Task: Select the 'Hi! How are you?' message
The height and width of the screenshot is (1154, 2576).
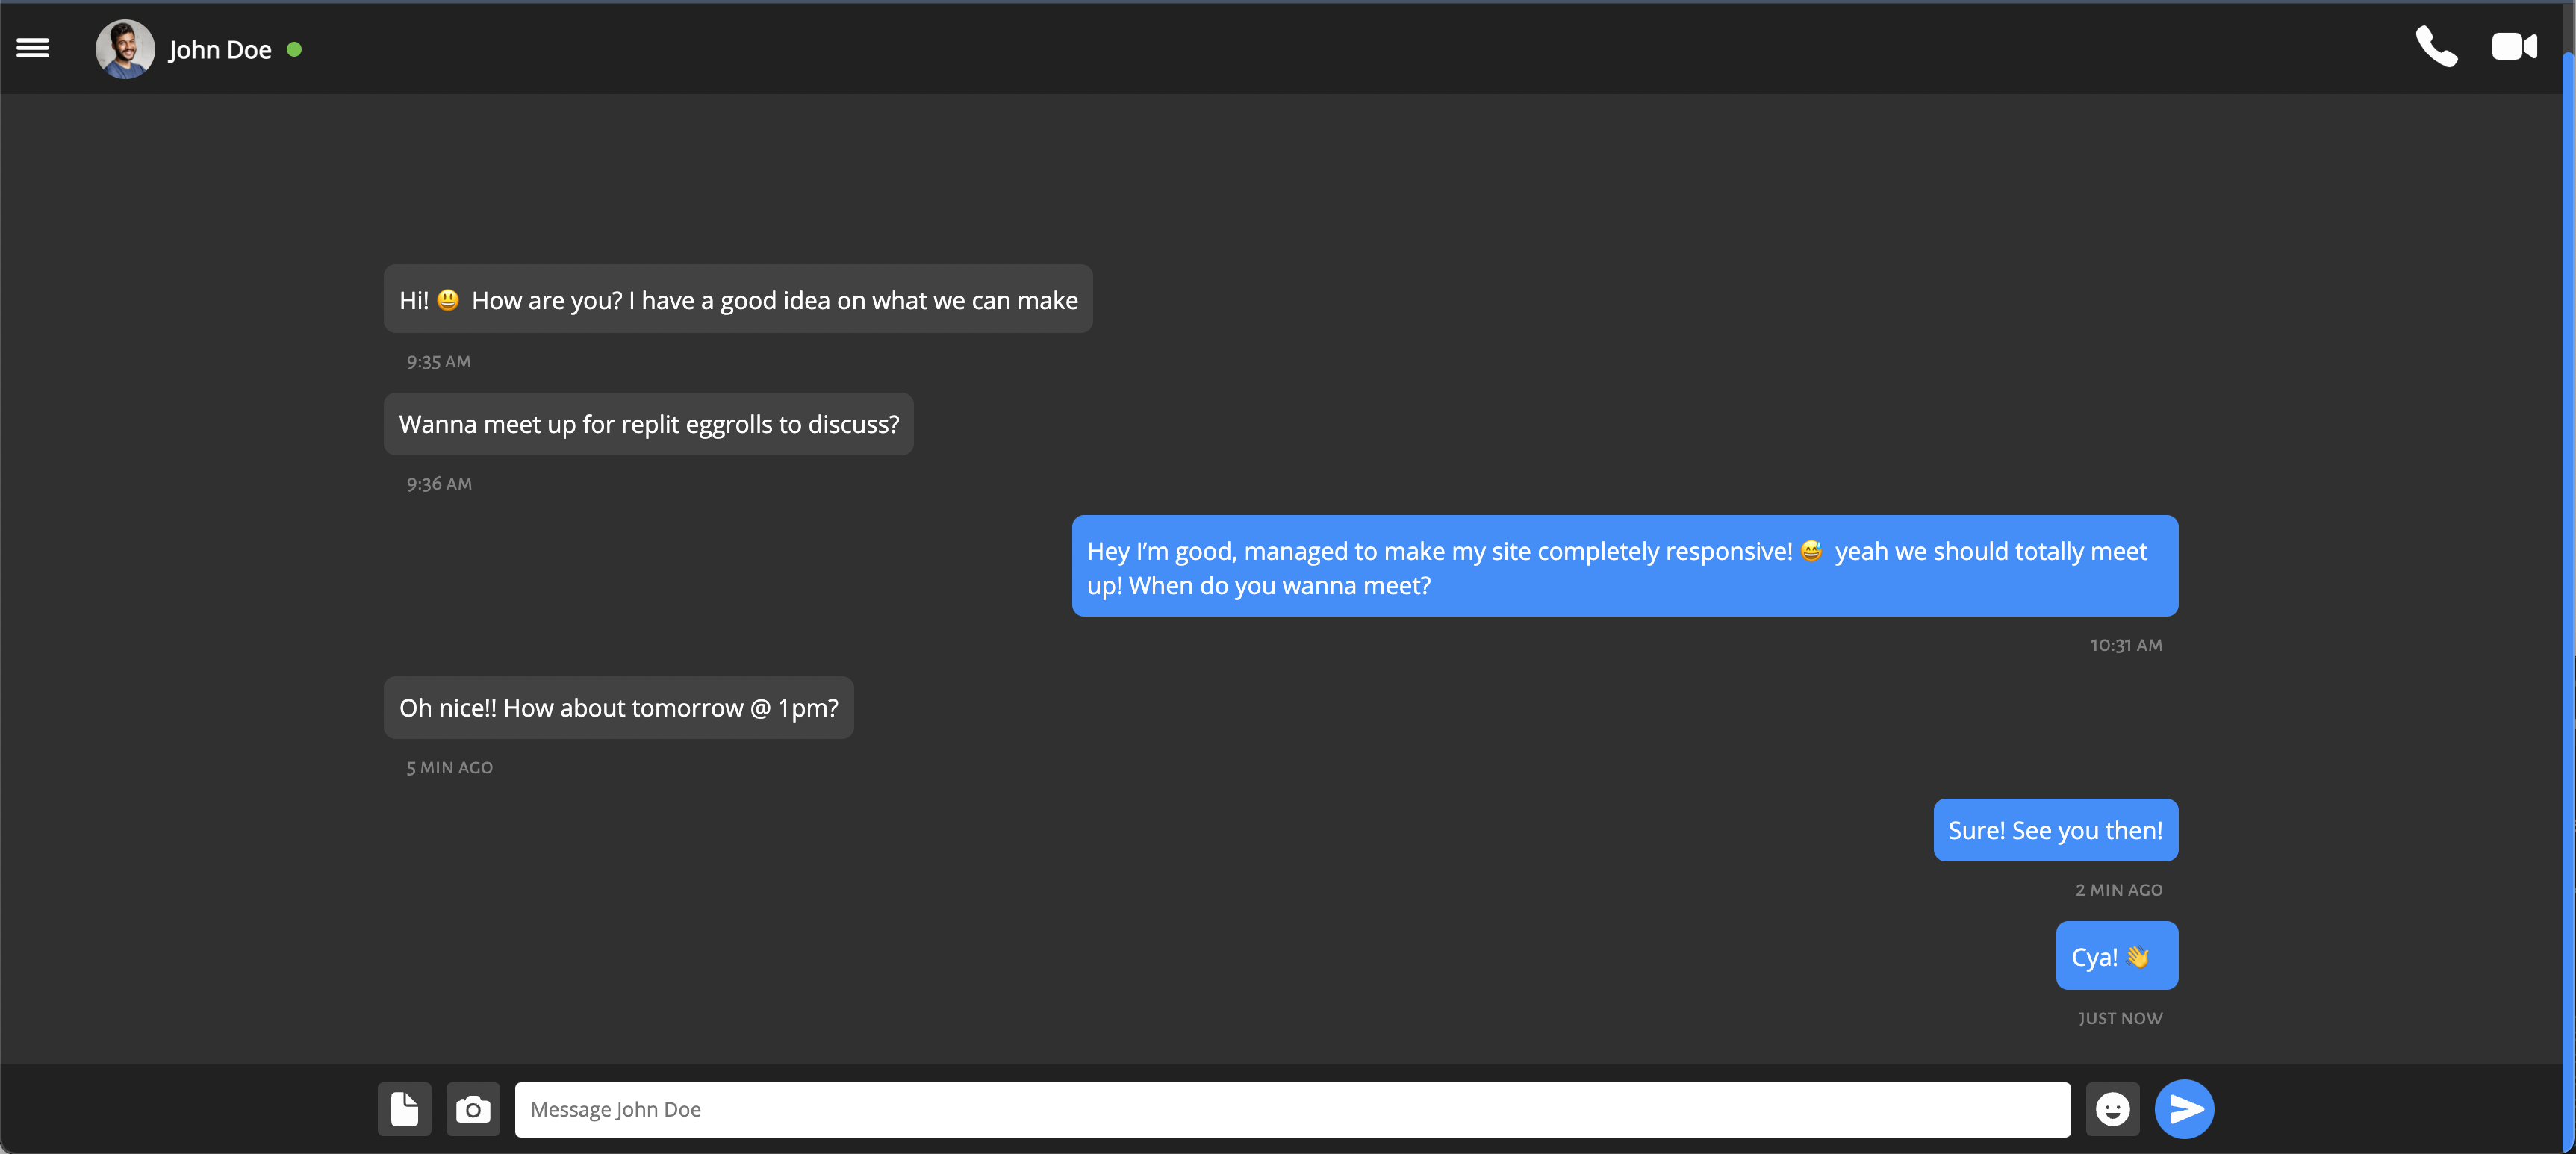Action: click(738, 299)
